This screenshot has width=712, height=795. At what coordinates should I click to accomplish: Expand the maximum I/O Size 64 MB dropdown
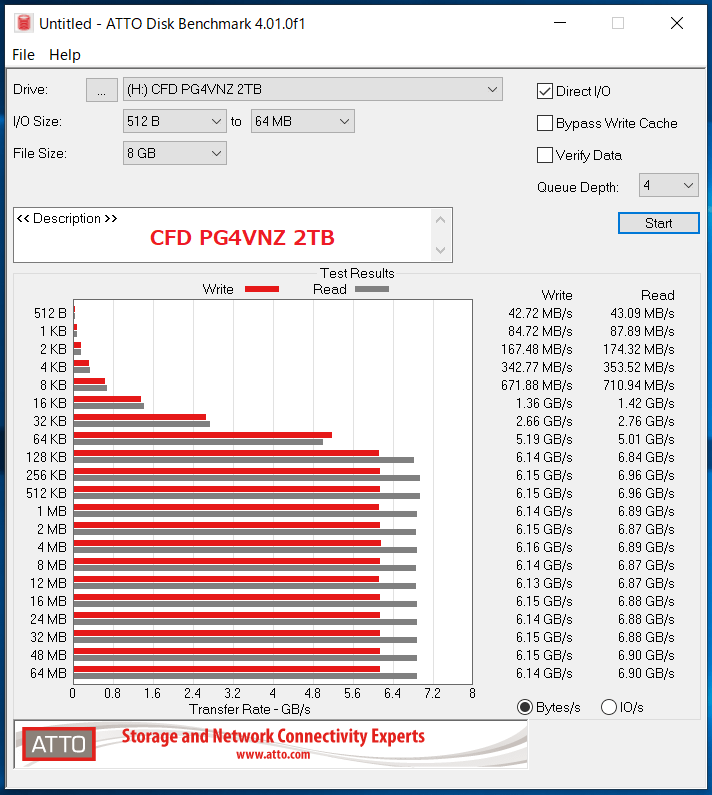tap(302, 121)
